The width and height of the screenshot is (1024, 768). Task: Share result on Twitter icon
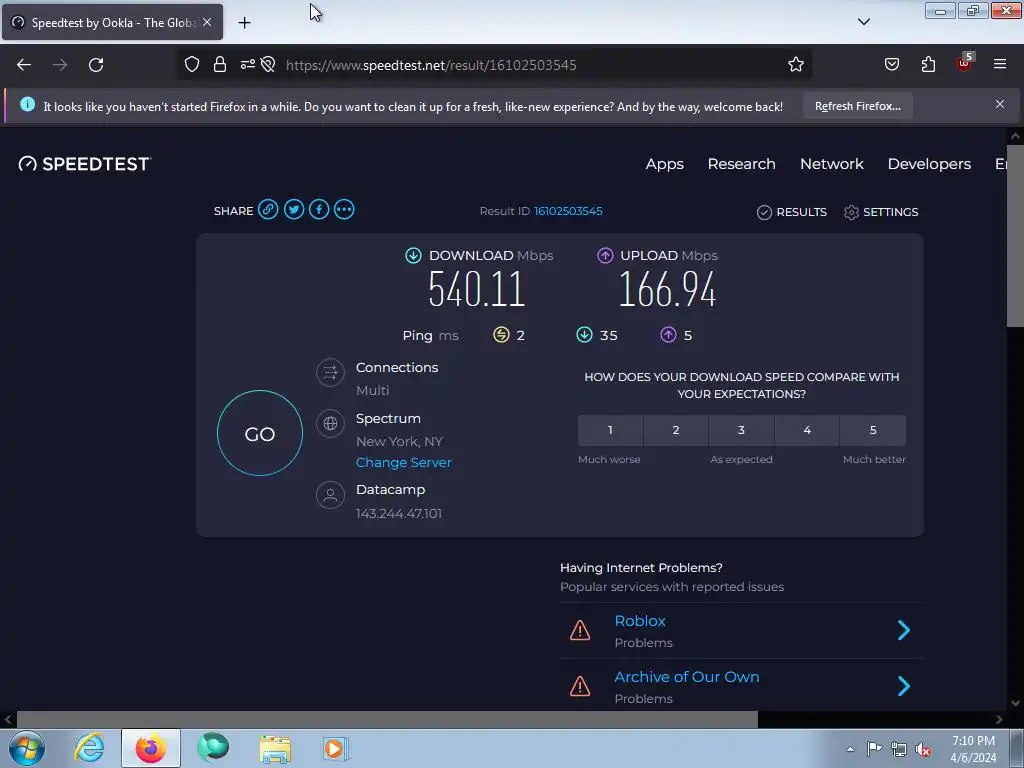(x=293, y=210)
